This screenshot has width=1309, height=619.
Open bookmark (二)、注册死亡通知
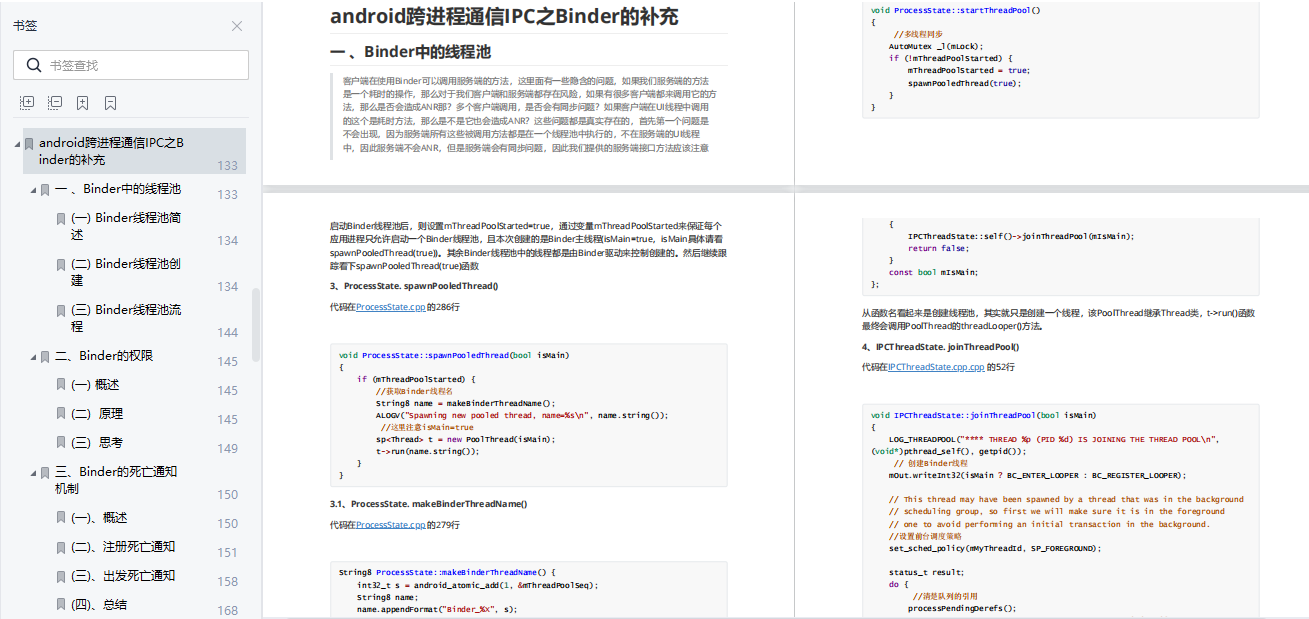(x=123, y=546)
